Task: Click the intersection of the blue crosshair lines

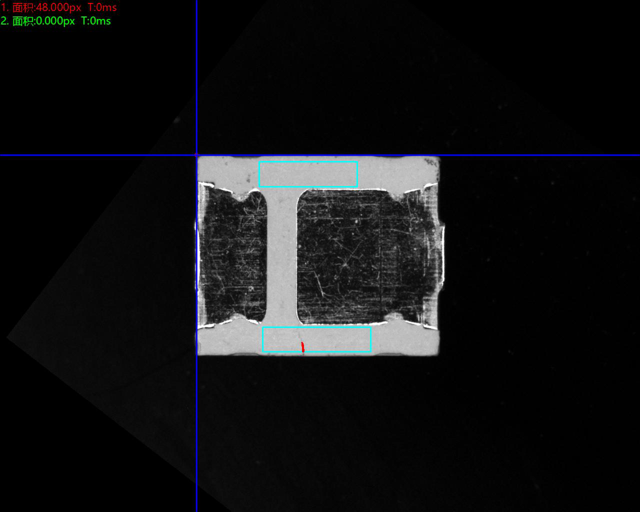Action: 197,155
